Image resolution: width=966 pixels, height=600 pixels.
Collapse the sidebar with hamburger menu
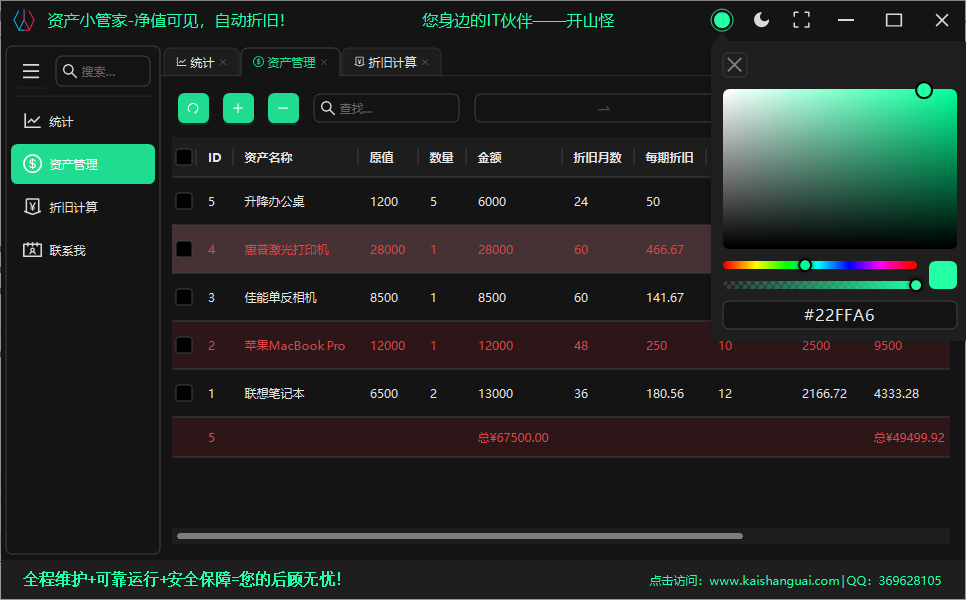(x=31, y=71)
